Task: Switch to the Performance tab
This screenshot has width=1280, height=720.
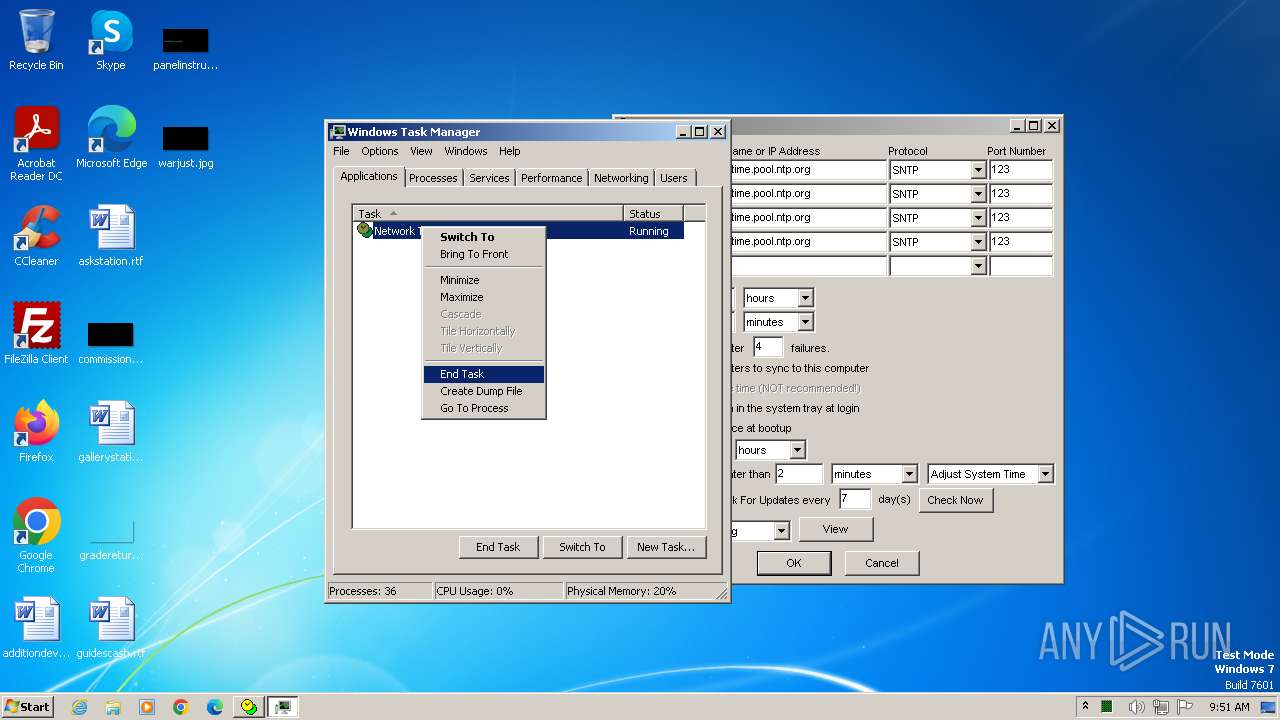Action: click(551, 178)
